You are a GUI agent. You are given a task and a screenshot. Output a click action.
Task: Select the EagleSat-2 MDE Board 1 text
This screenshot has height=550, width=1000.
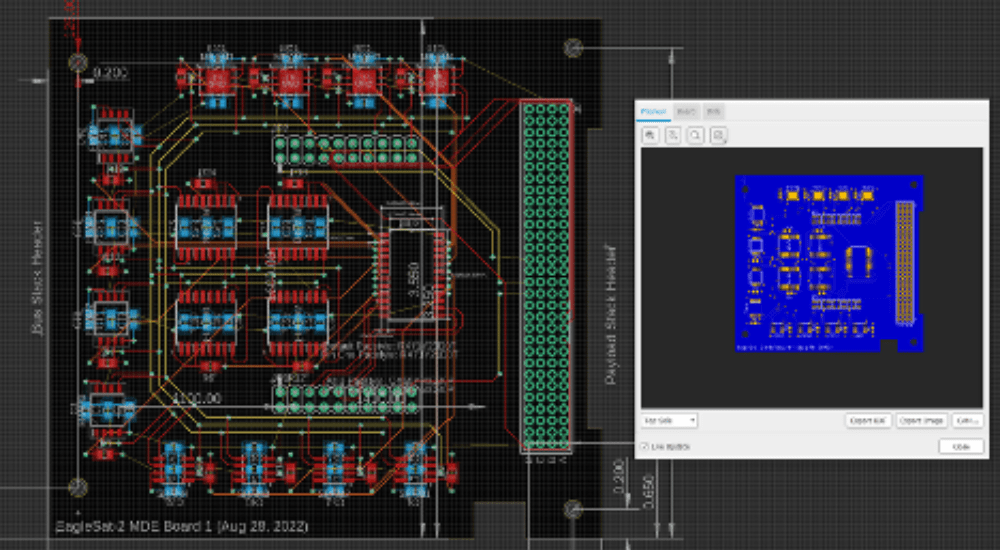(x=181, y=525)
